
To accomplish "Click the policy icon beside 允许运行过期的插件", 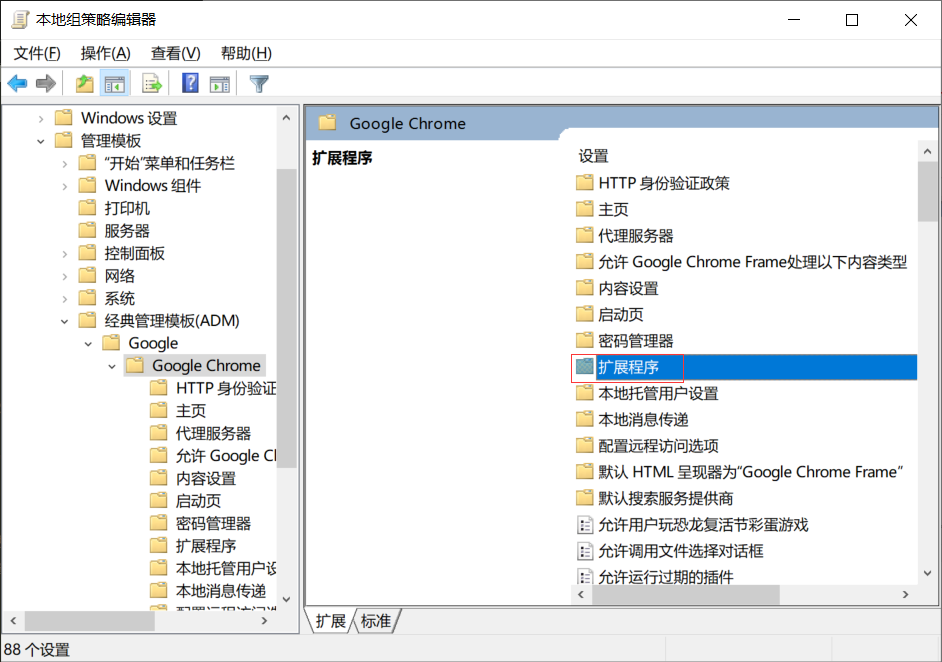I will coord(585,577).
